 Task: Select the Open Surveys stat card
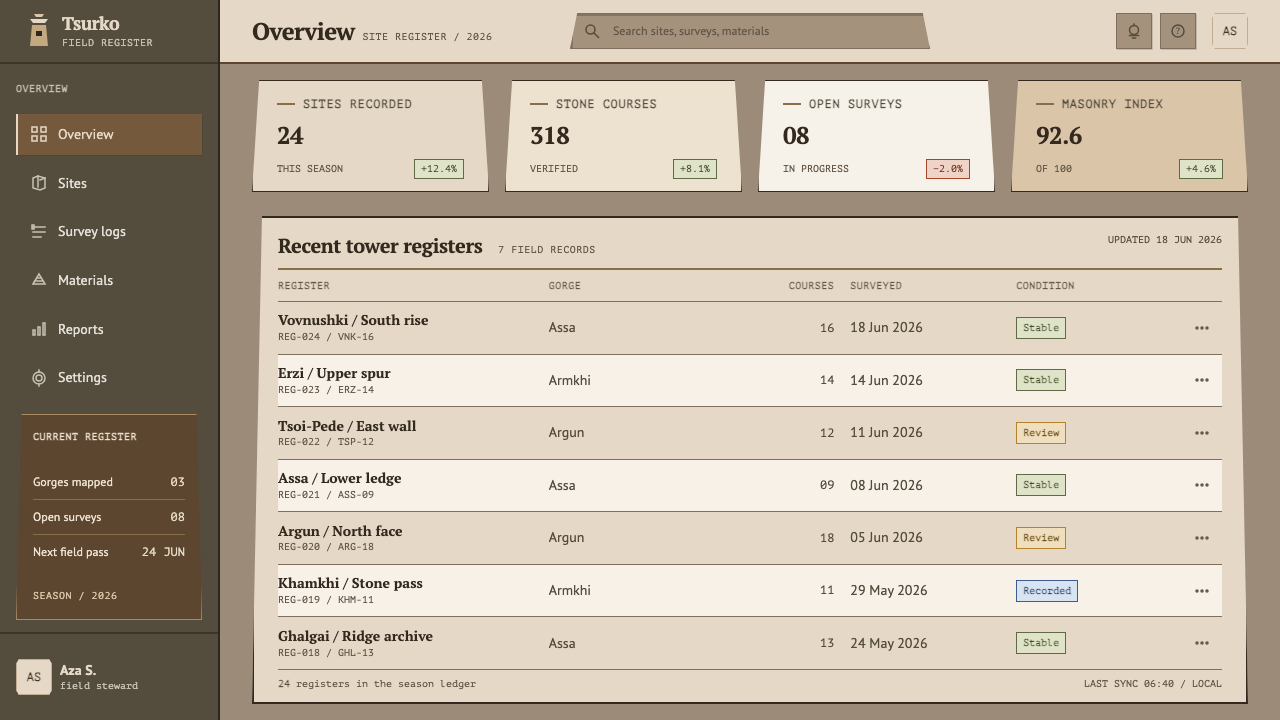tap(876, 136)
